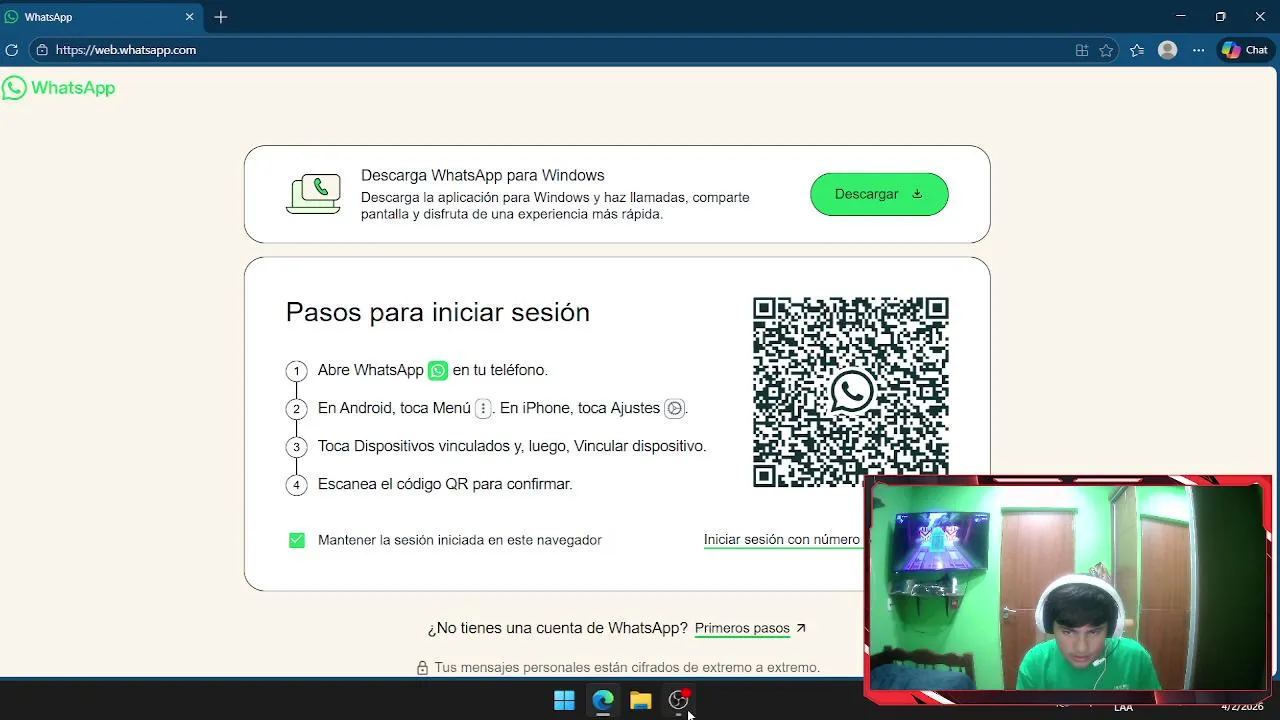Restore down the browser window
1280x720 pixels.
click(x=1220, y=17)
